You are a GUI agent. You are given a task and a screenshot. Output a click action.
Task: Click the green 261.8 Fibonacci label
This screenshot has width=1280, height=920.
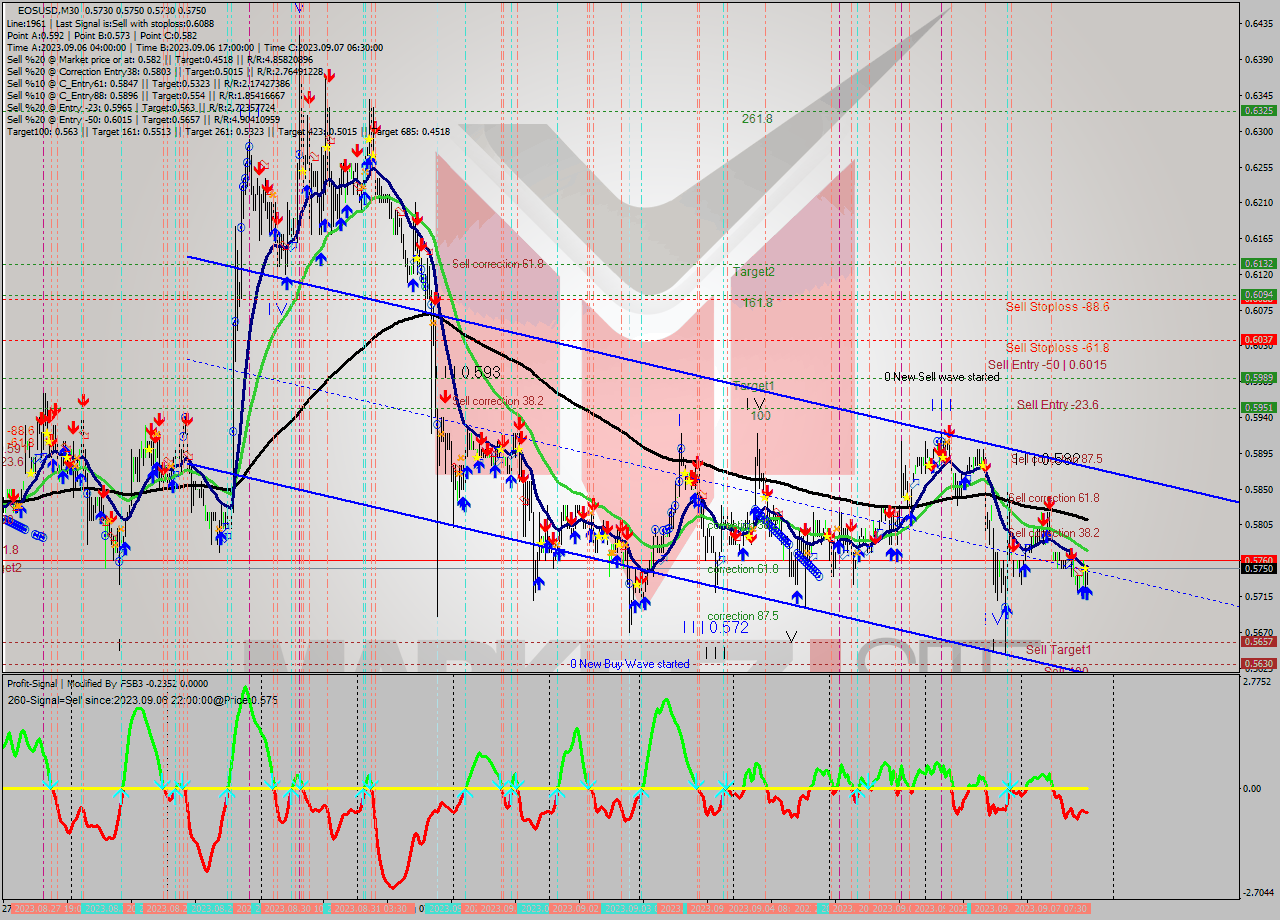click(757, 118)
